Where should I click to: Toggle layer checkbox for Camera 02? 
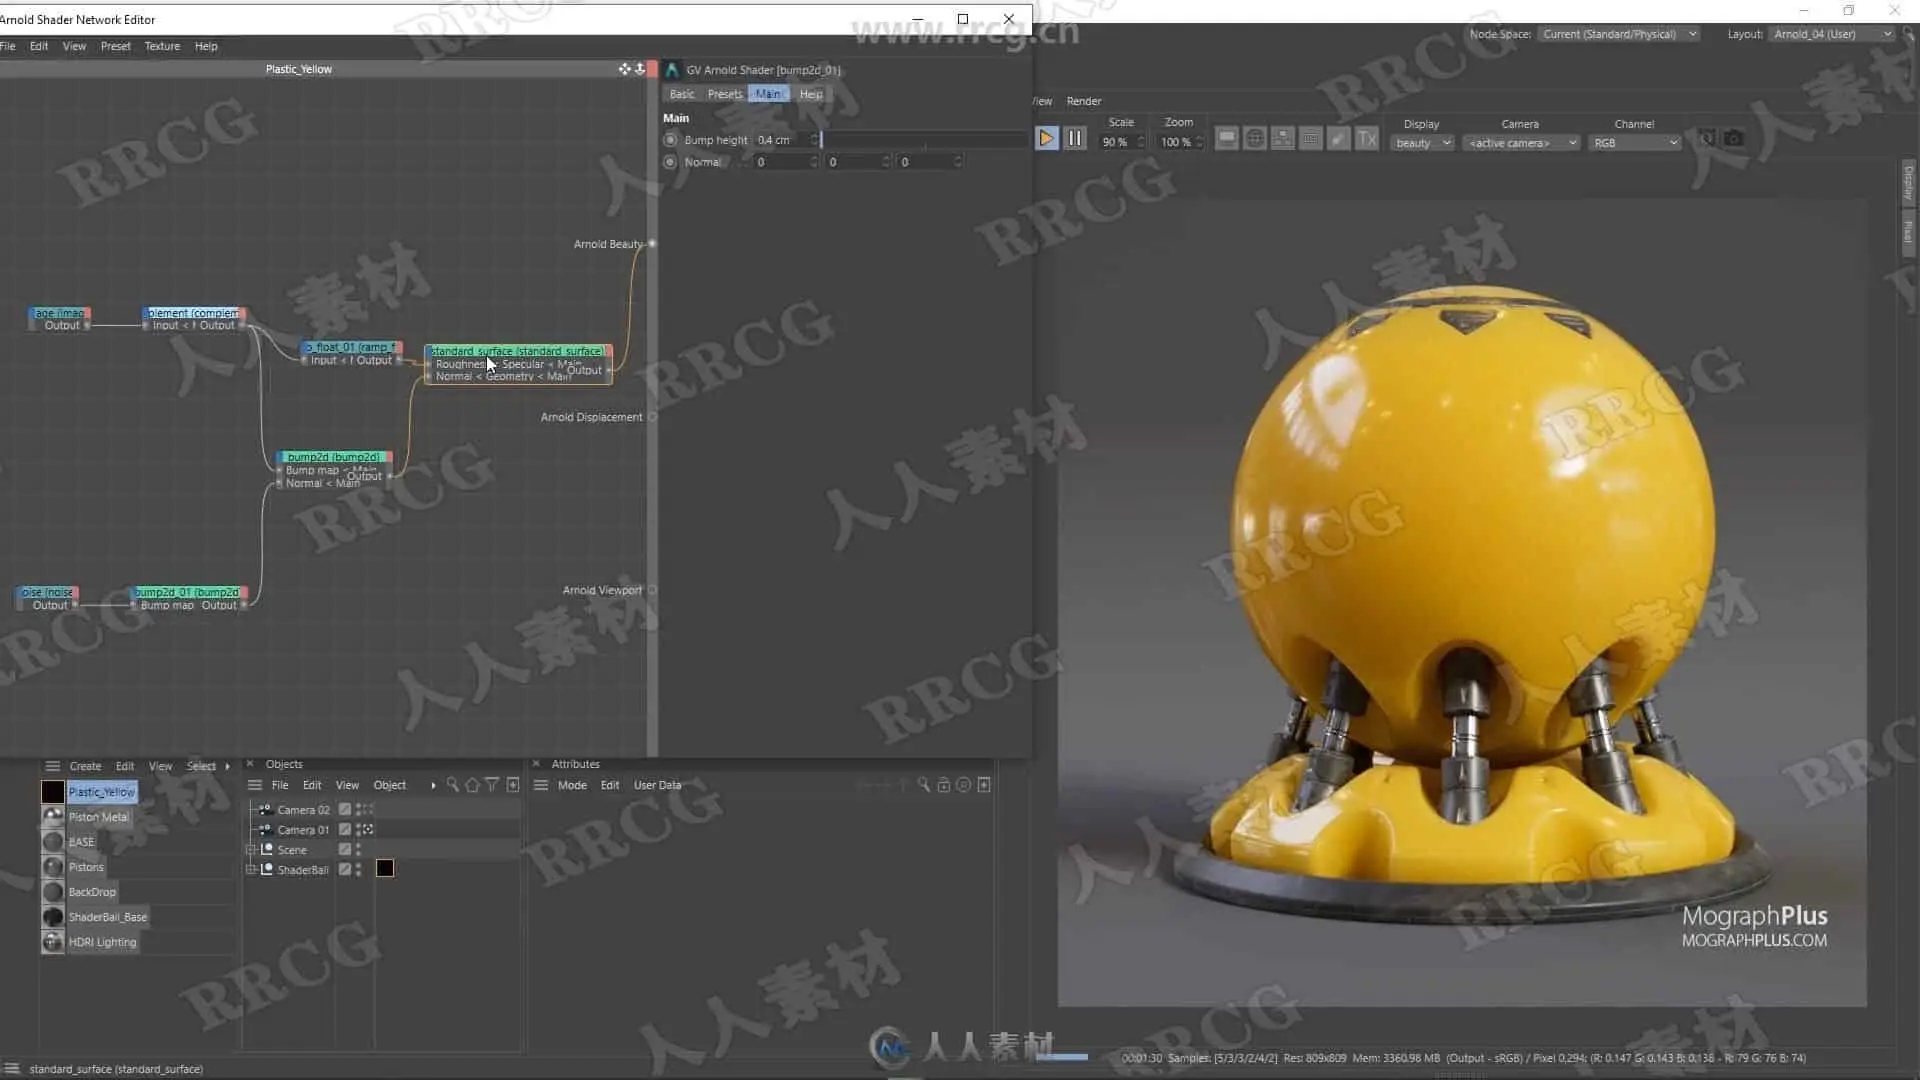[345, 809]
